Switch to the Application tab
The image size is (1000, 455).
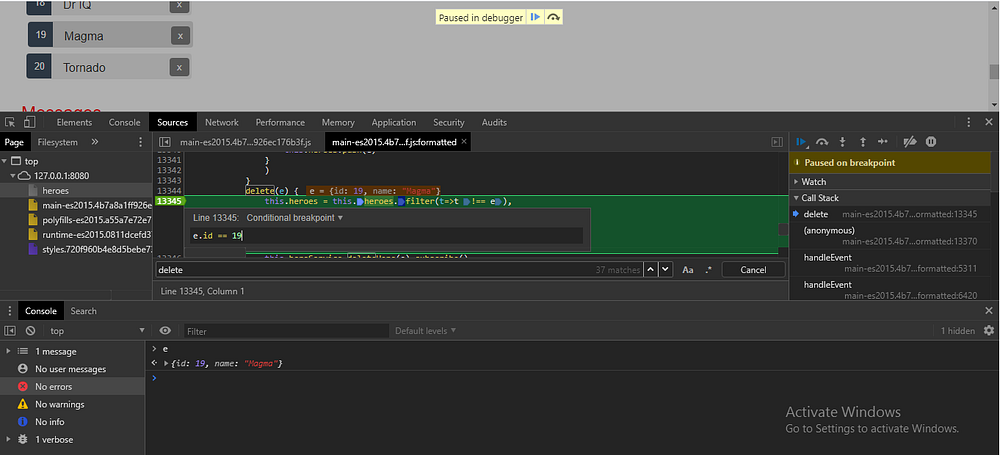[393, 123]
